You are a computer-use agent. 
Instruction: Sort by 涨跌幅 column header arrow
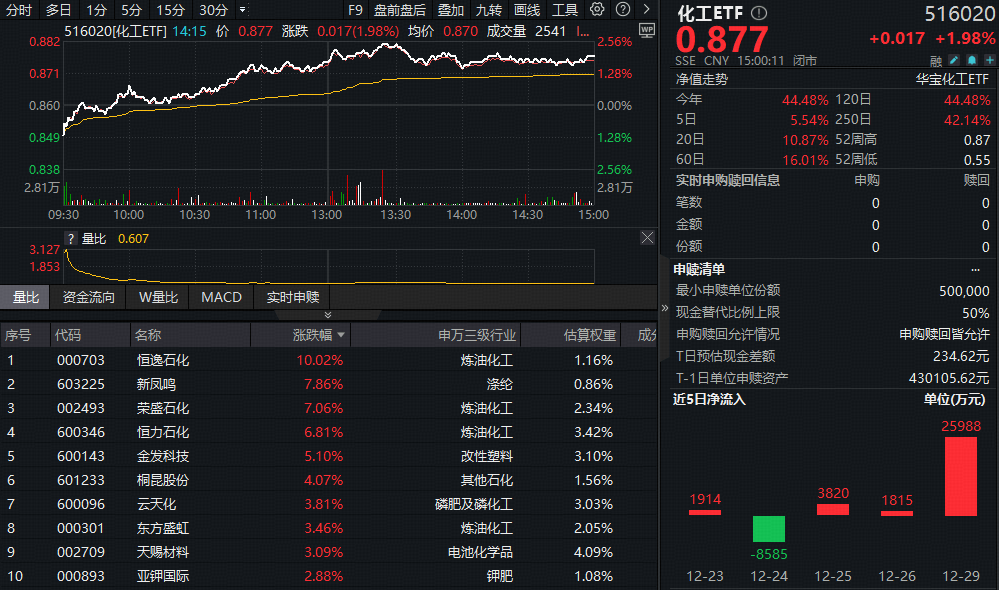coord(341,335)
